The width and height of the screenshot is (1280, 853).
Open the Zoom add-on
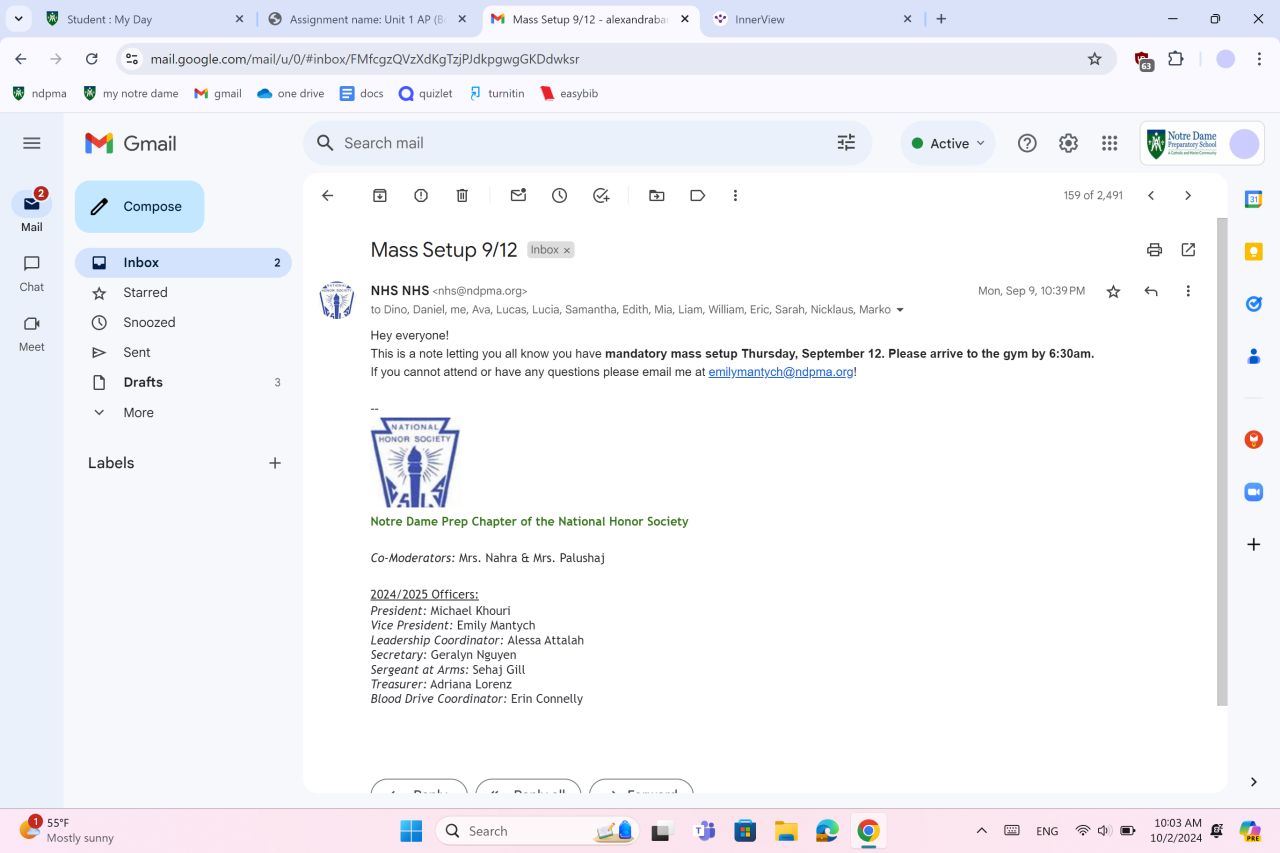tap(1253, 492)
